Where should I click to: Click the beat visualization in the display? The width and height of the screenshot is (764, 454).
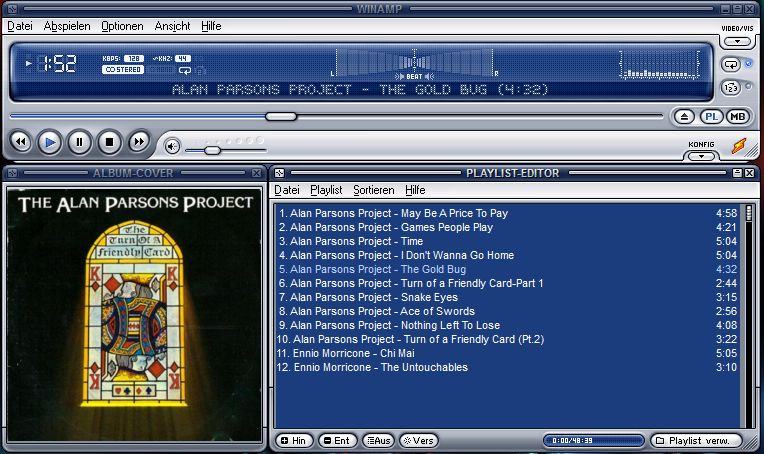point(414,63)
